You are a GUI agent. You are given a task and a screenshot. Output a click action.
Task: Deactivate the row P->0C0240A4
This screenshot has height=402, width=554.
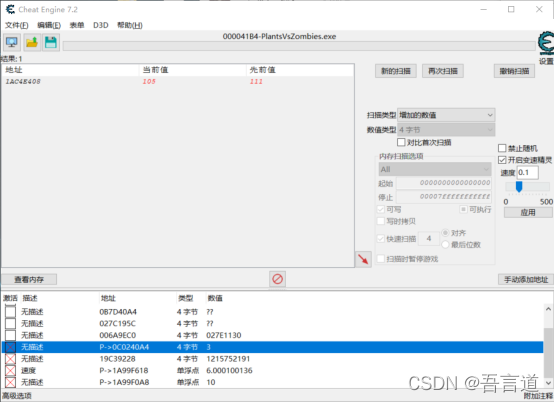tap(10, 347)
